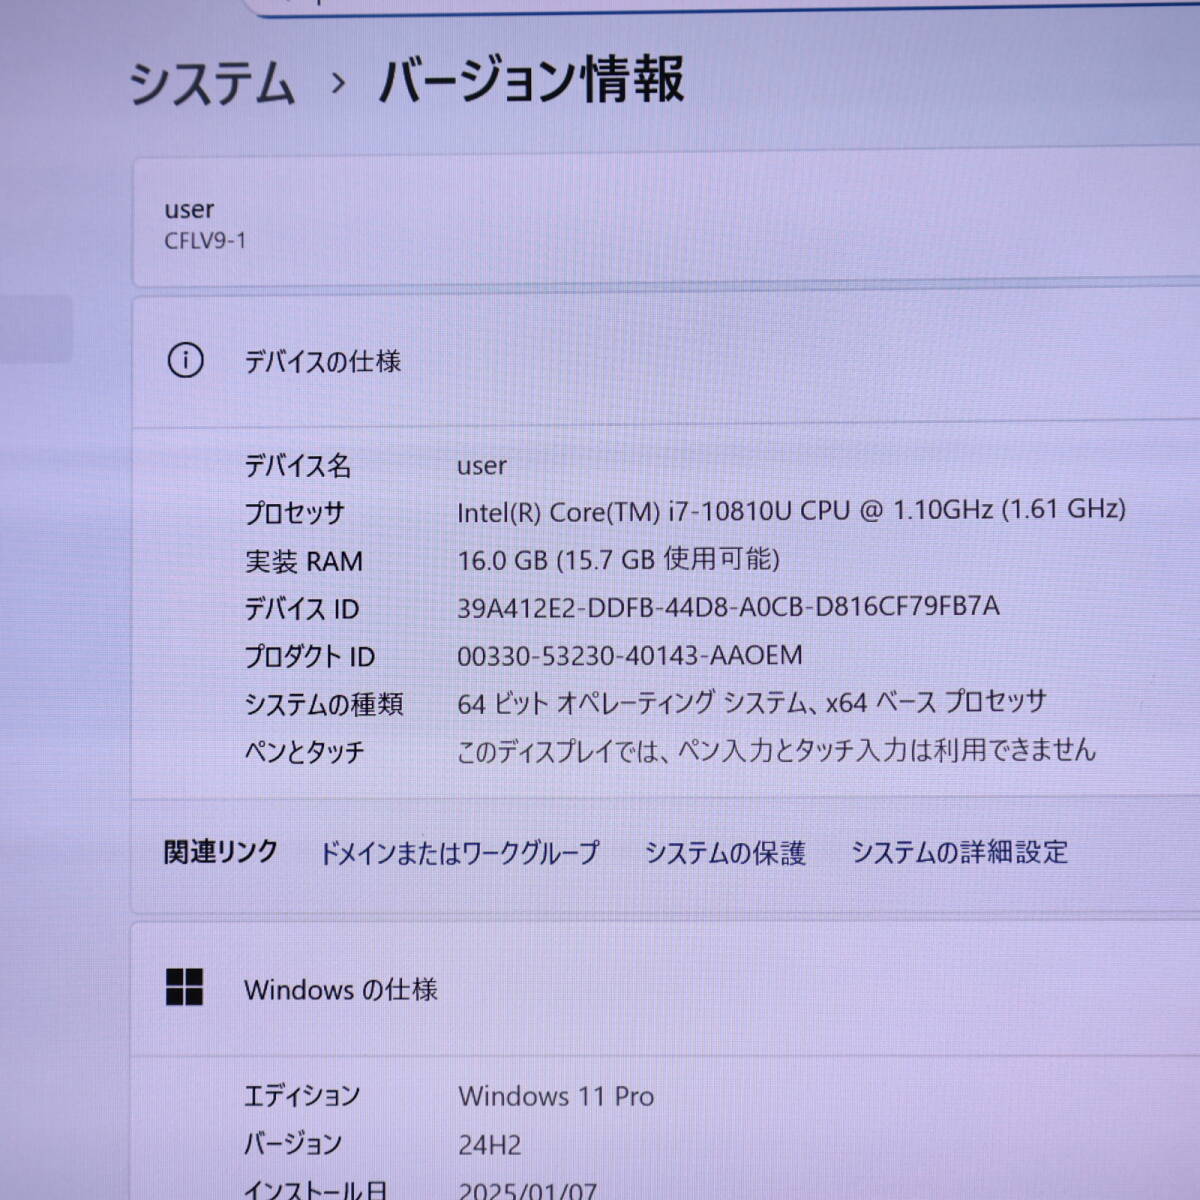Click the system type value 64 ビット オペレーティング システム
The image size is (1200, 1200).
click(x=752, y=703)
